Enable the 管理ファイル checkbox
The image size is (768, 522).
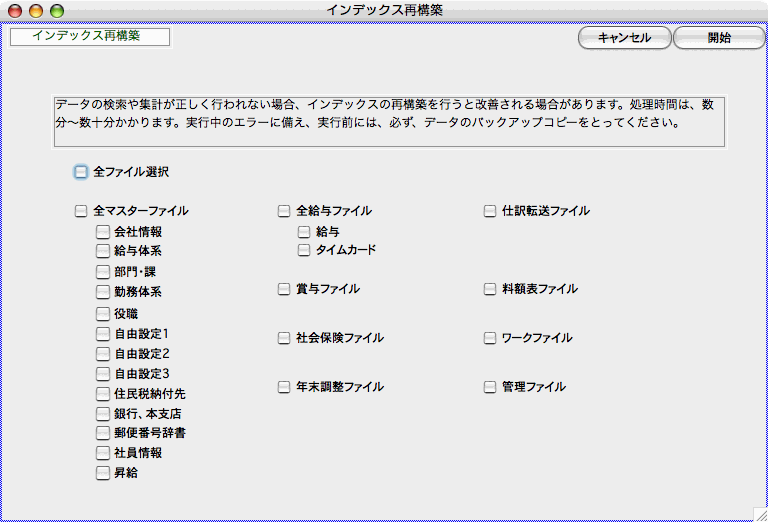[490, 387]
